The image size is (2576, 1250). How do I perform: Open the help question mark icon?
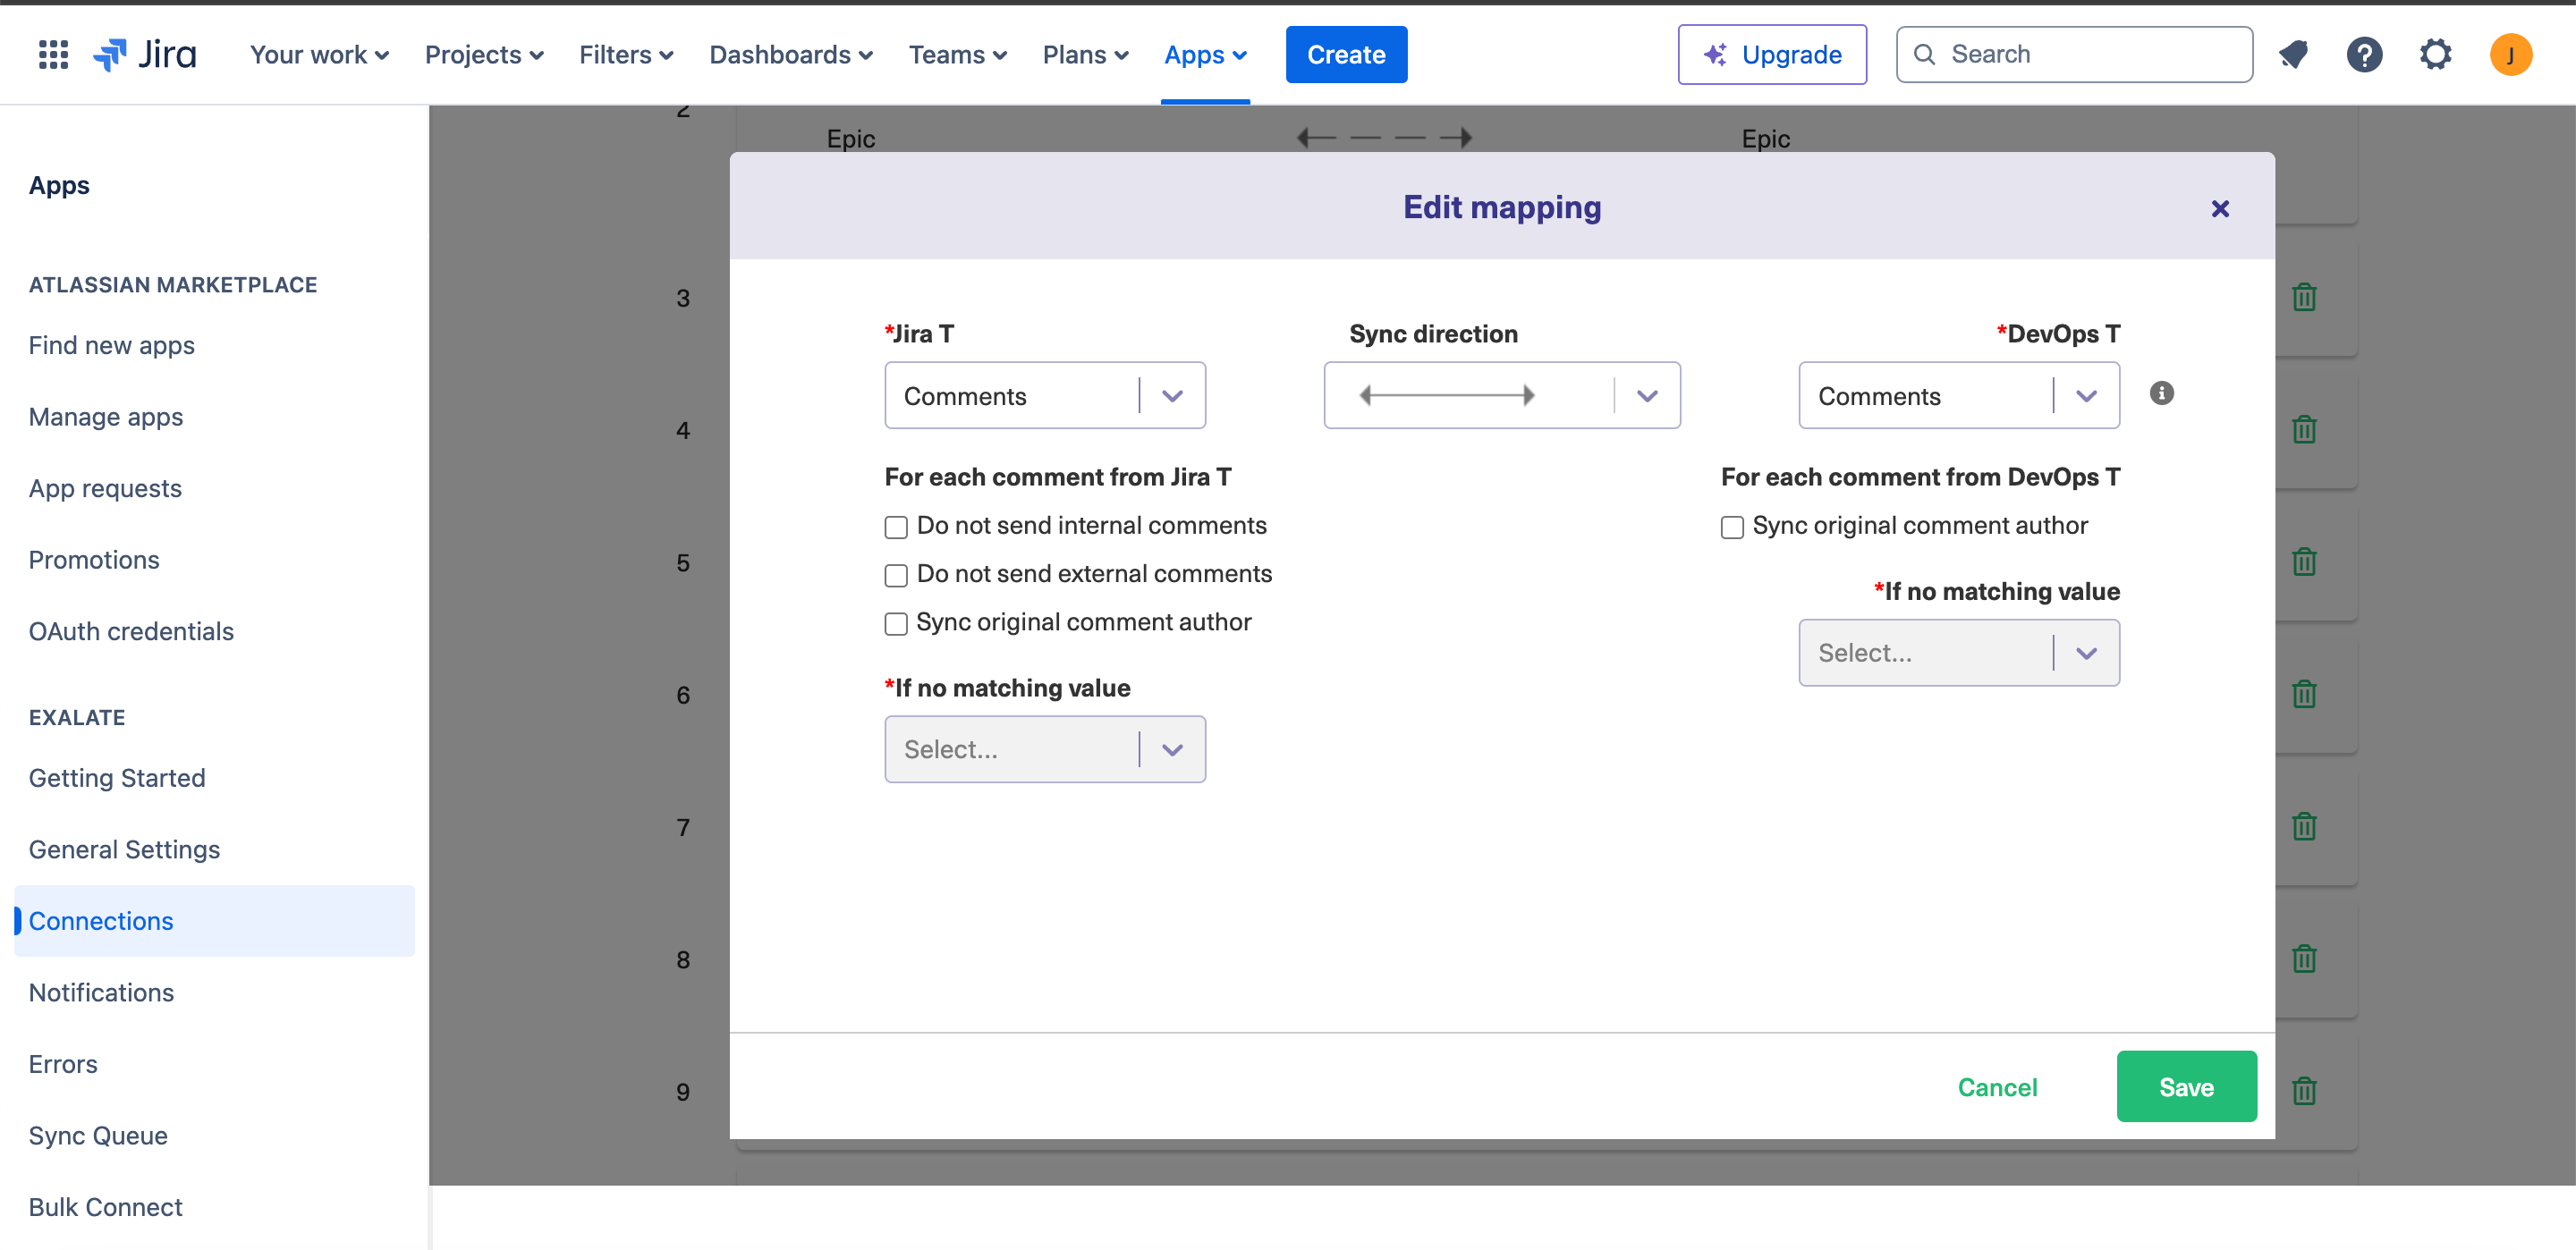[2364, 54]
